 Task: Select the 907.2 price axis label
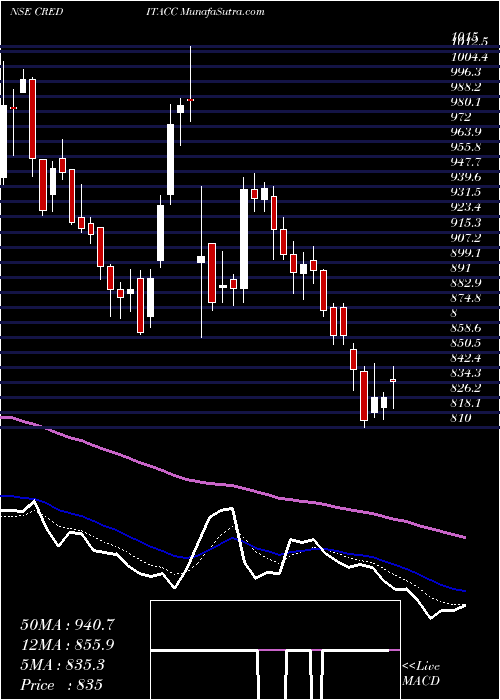coord(468,238)
